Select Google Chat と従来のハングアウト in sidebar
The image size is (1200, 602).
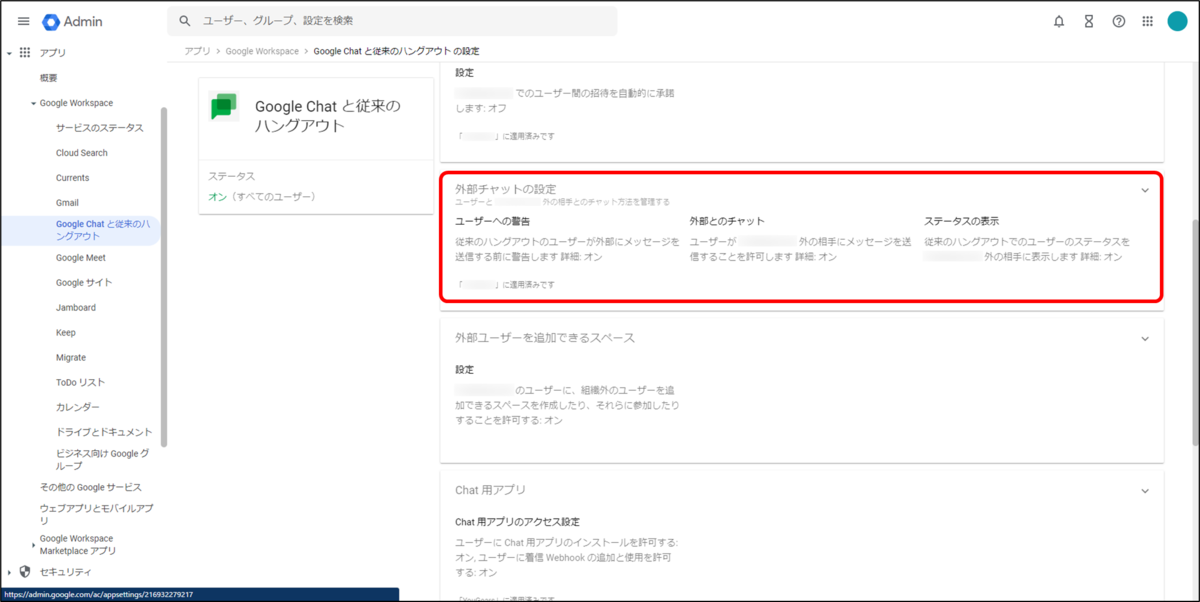[80, 230]
